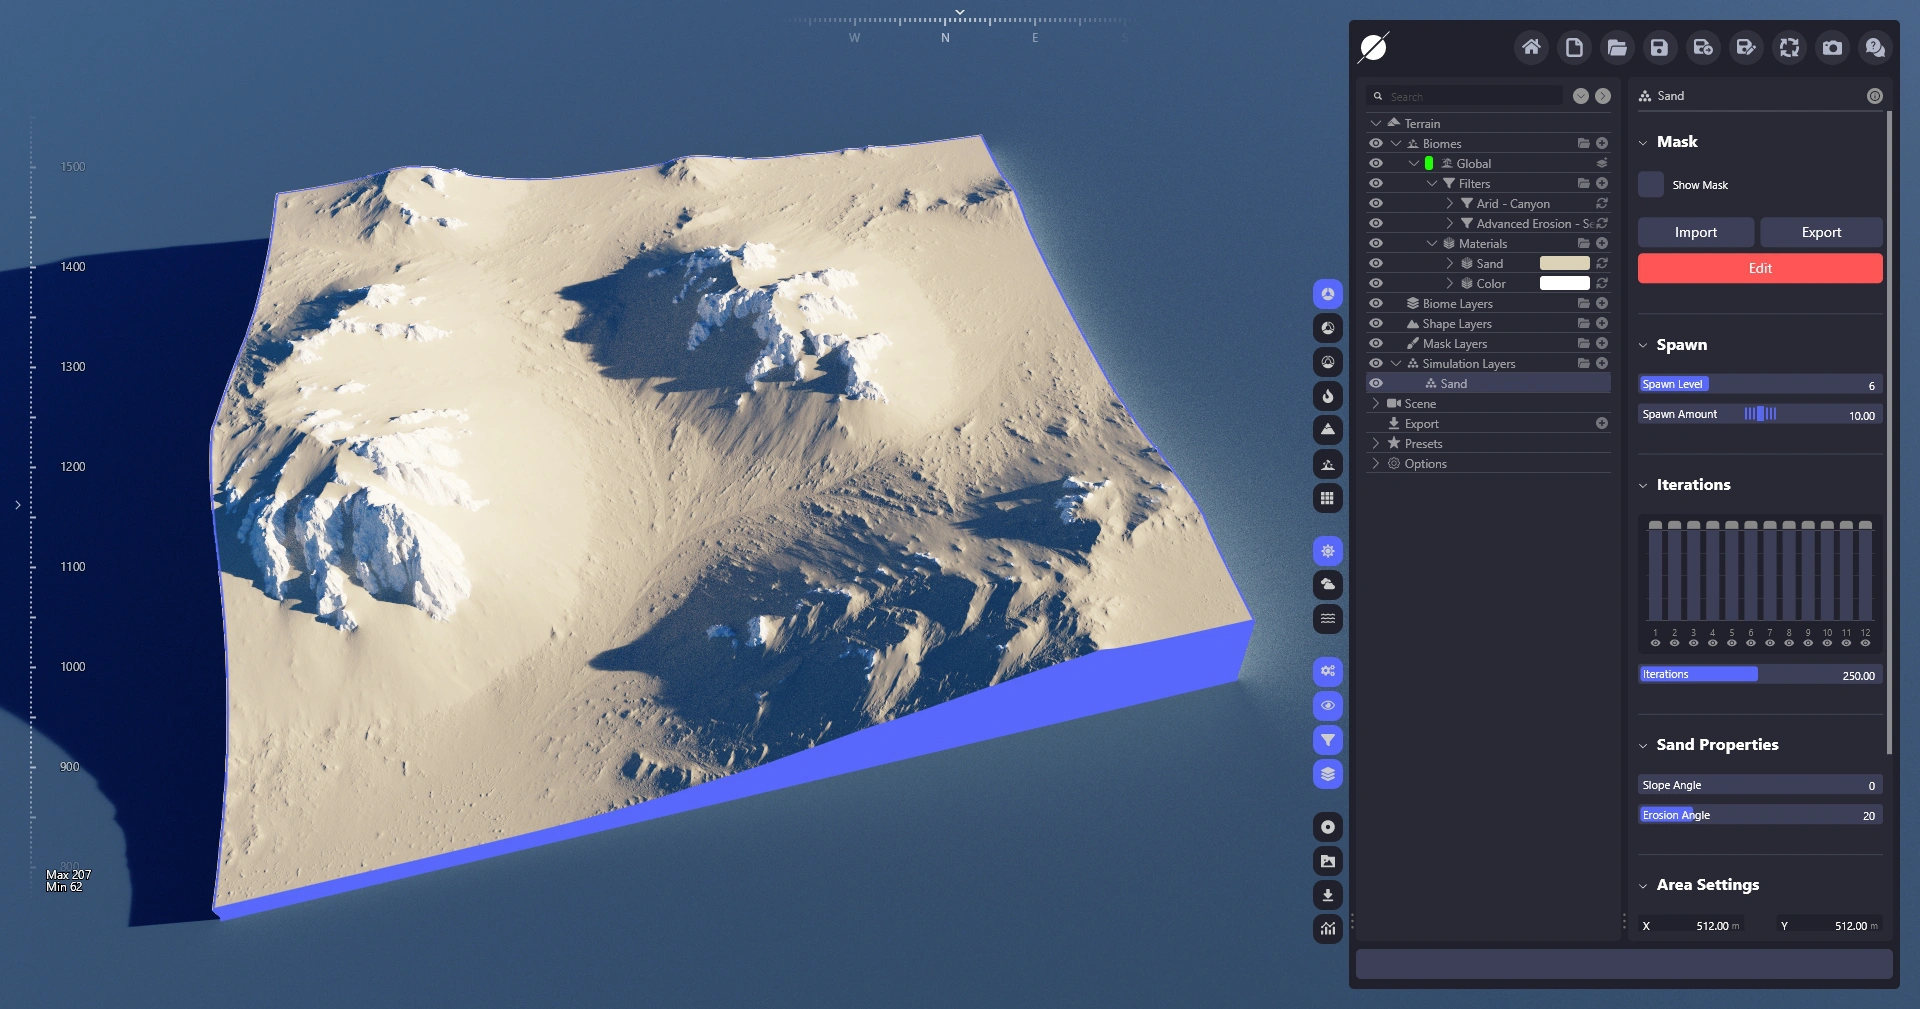This screenshot has height=1009, width=1920.
Task: Toggle the Show Mask checkbox
Action: tap(1651, 184)
